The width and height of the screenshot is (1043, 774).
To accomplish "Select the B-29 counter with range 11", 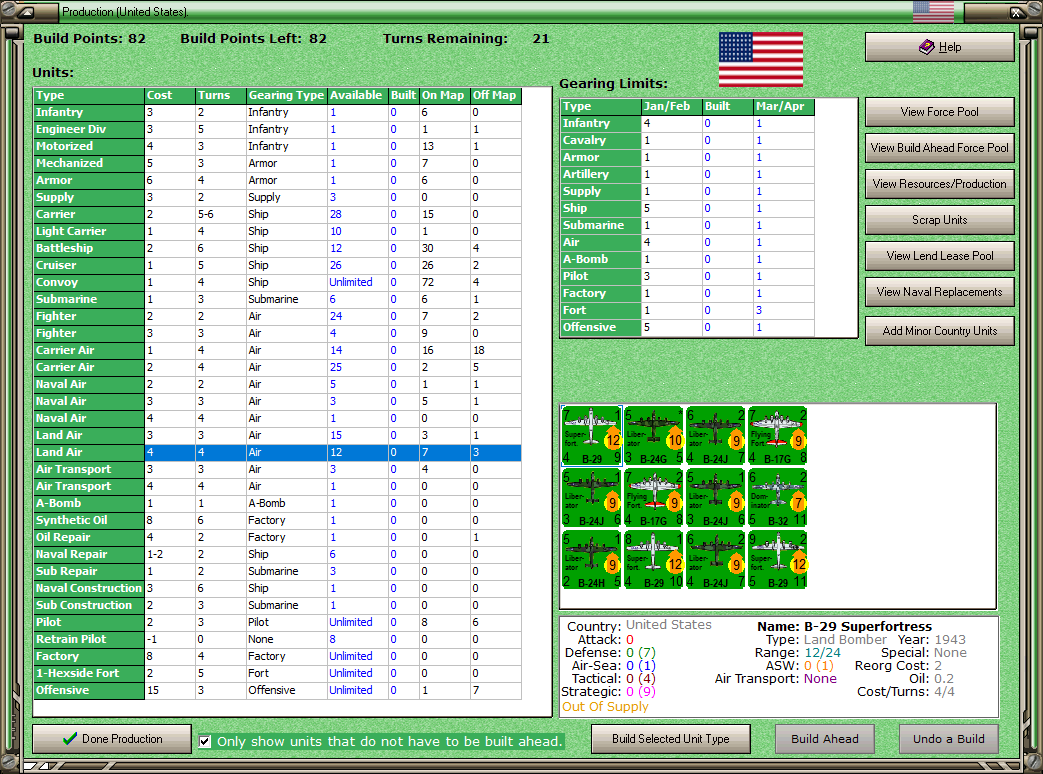I will (x=777, y=559).
